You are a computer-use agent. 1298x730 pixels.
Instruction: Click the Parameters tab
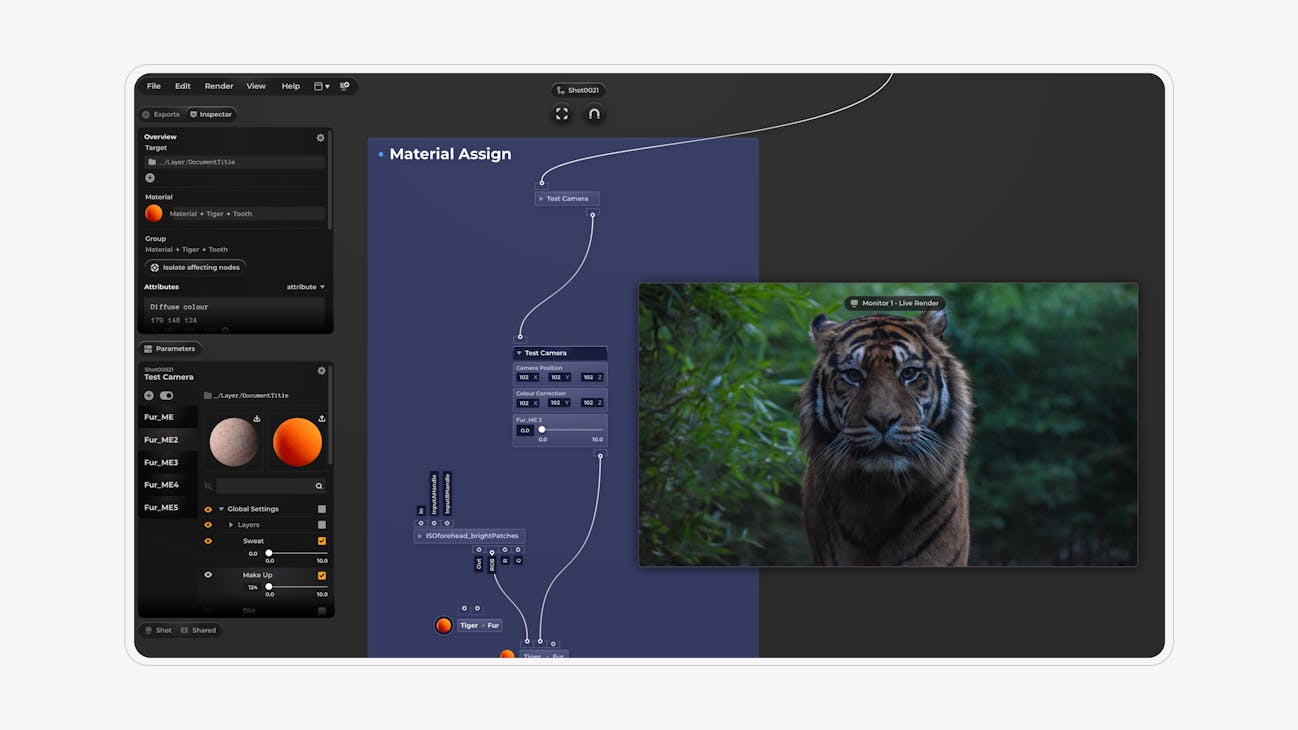point(169,349)
